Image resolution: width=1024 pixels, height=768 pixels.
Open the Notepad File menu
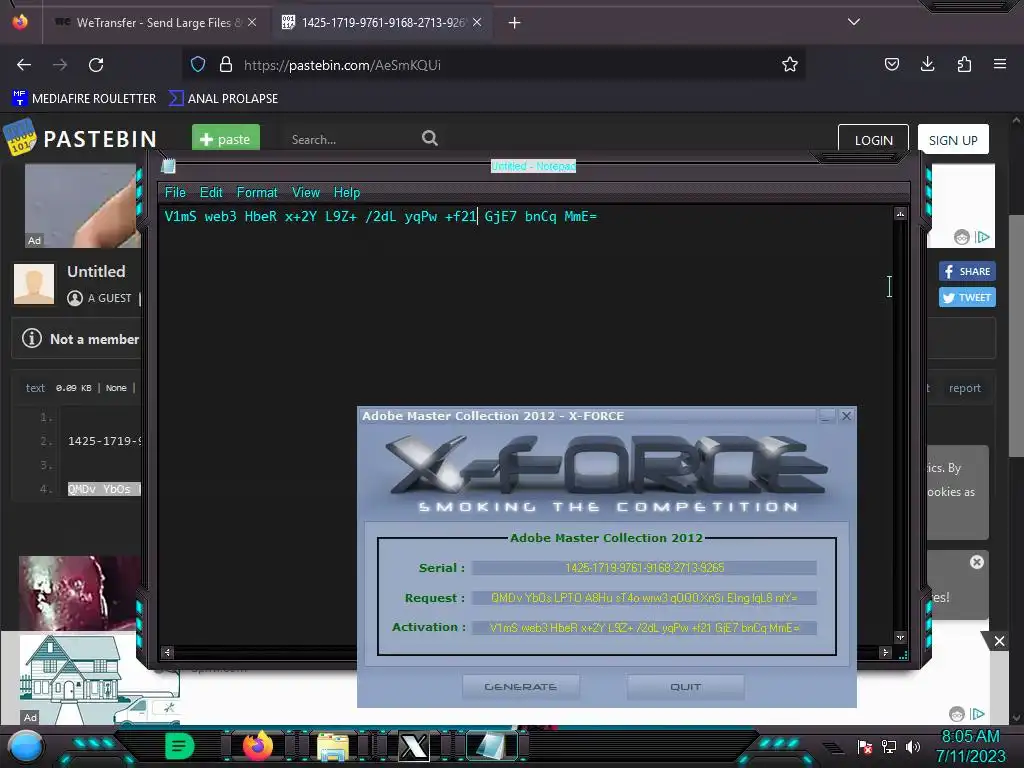(175, 193)
